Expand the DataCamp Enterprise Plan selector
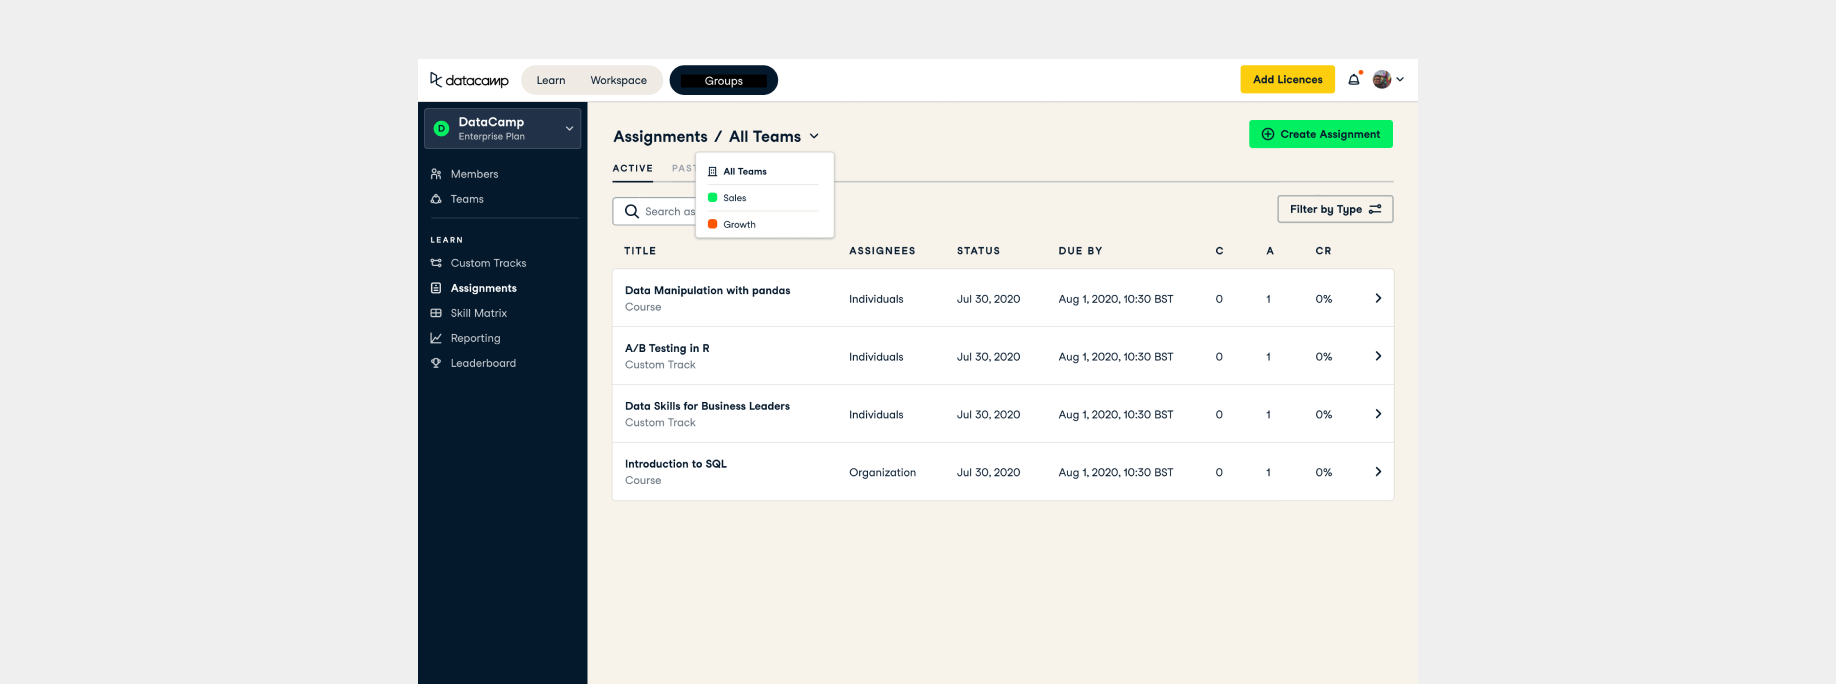The height and width of the screenshot is (684, 1836). point(503,128)
